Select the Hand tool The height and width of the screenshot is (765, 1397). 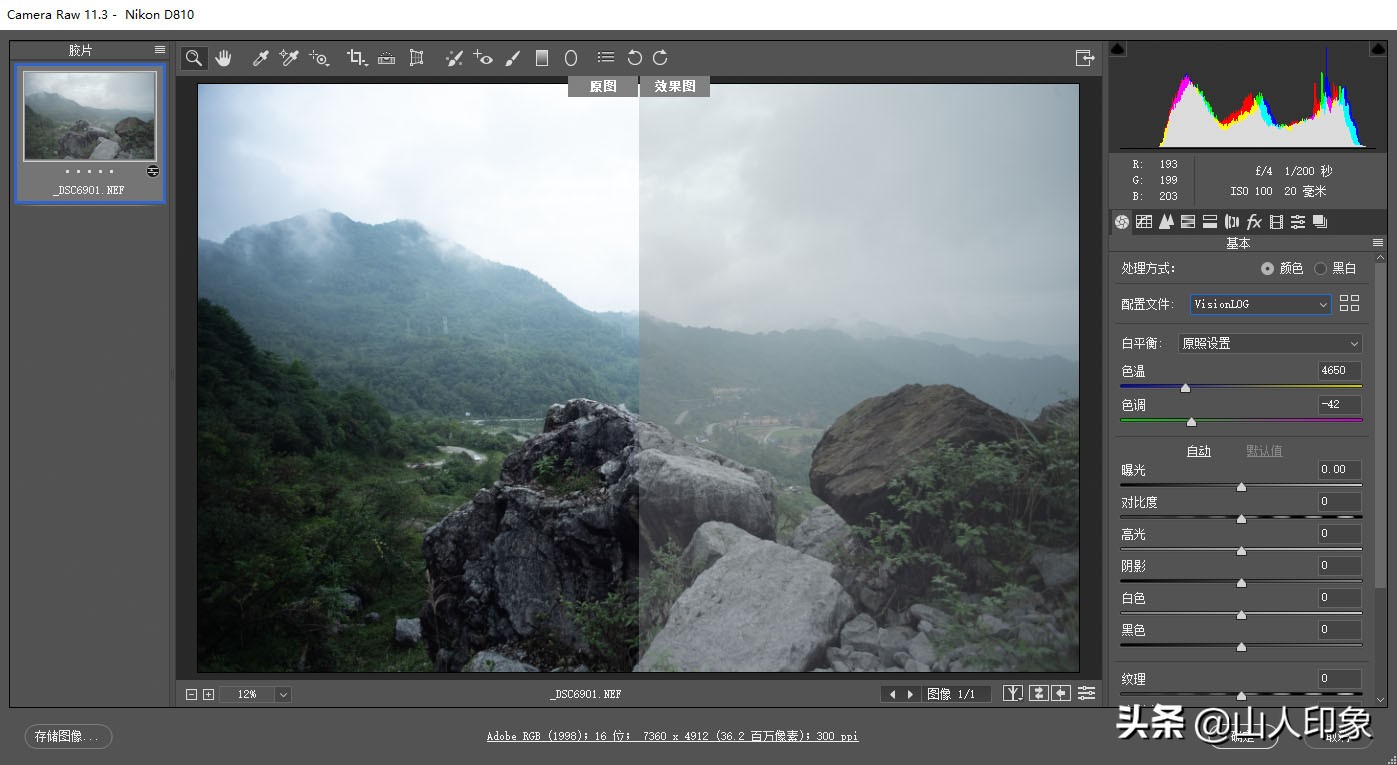[223, 58]
